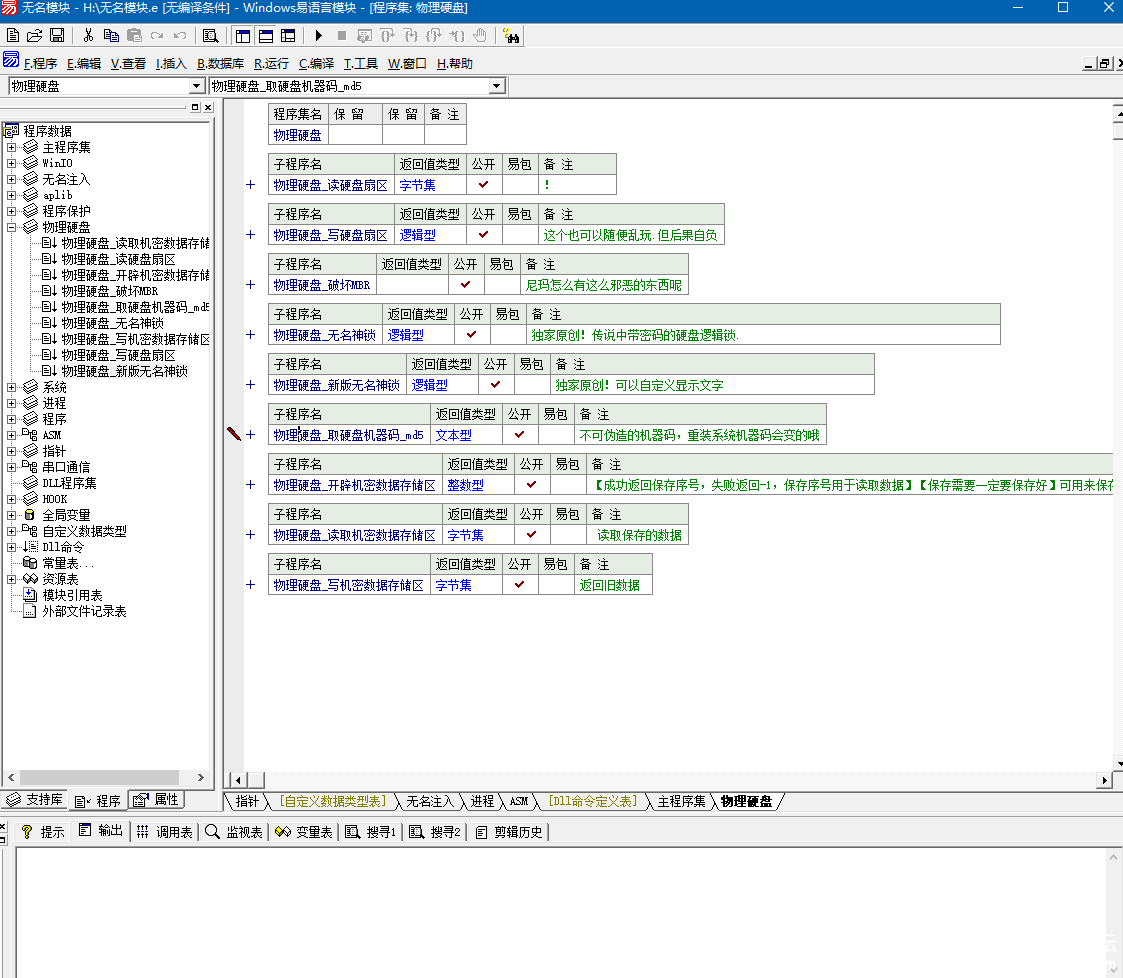The image size is (1123, 978).
Task: Open the 提示 output tab
Action: click(x=43, y=832)
